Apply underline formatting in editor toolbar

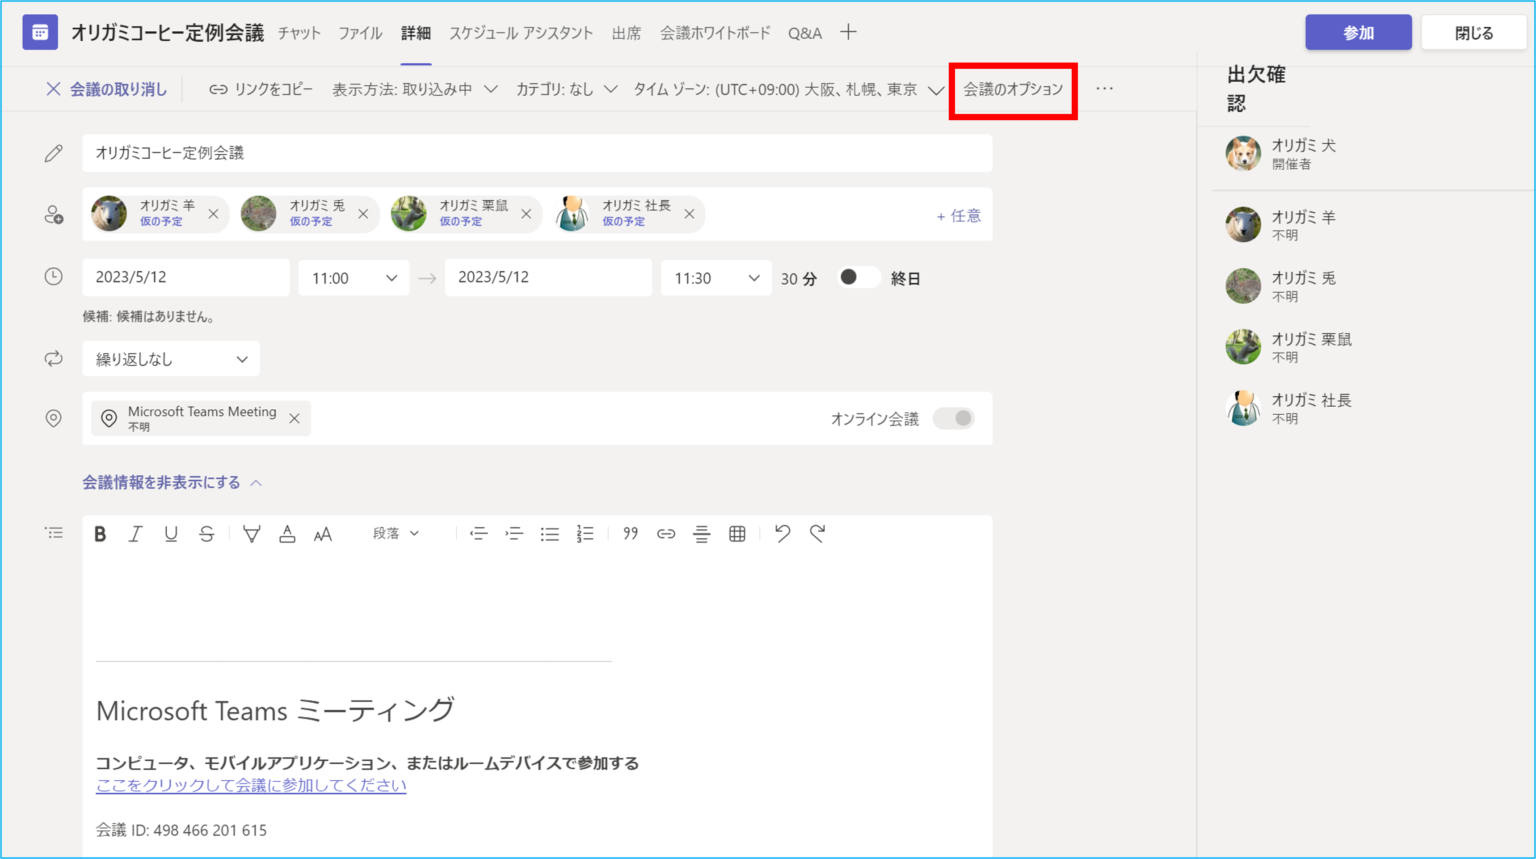click(x=171, y=534)
